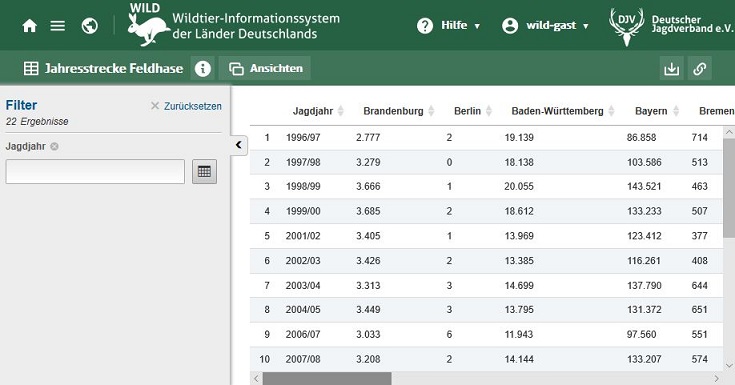This screenshot has width=735, height=385.
Task: Select Jagdjahr cell 1996/97
Action: pos(303,137)
